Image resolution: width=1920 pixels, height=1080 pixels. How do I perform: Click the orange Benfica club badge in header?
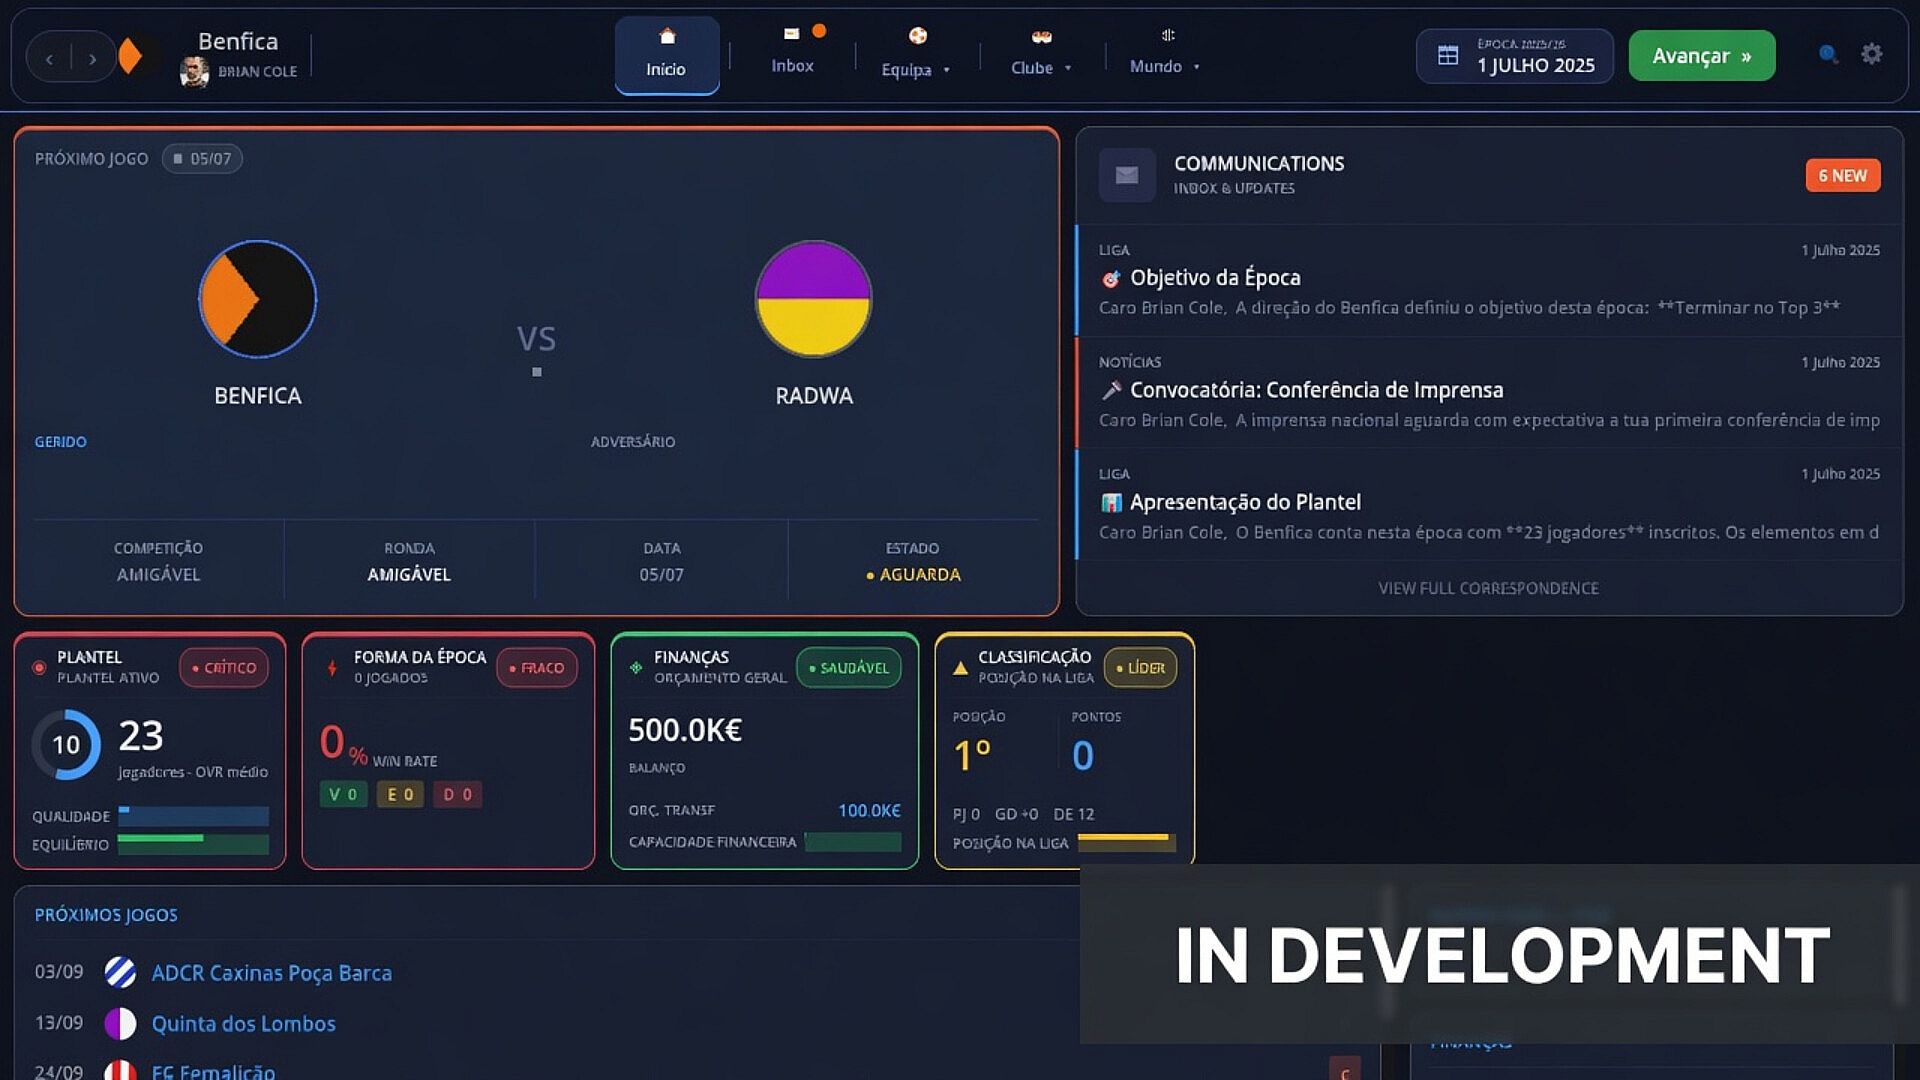(x=131, y=56)
